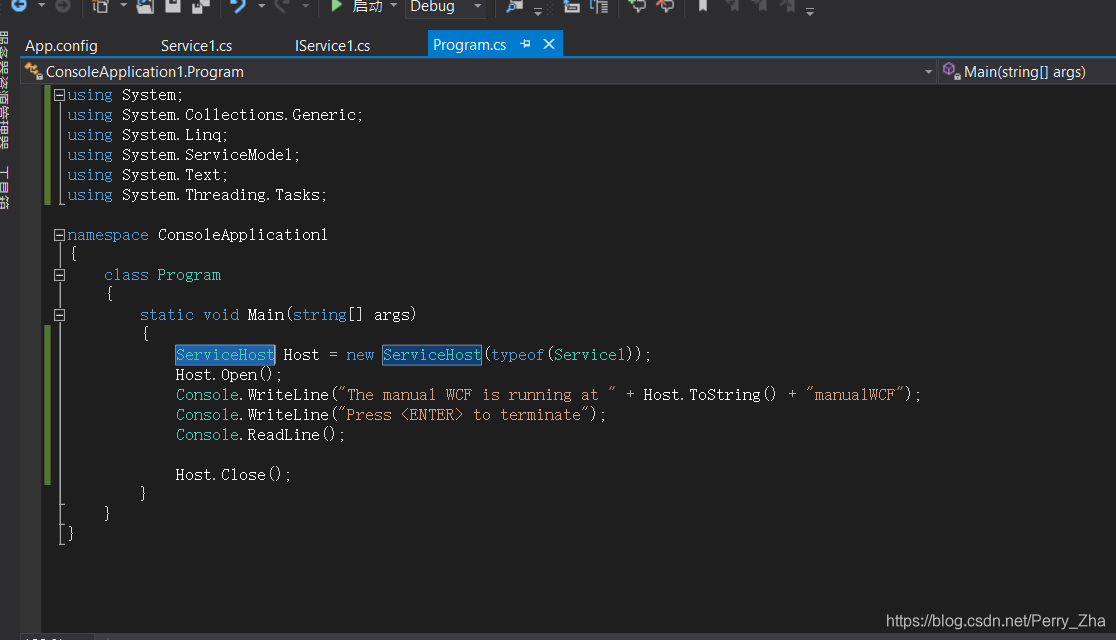Image resolution: width=1116 pixels, height=640 pixels.
Task: Click the Comment selection toolbar icon
Action: [x=637, y=6]
